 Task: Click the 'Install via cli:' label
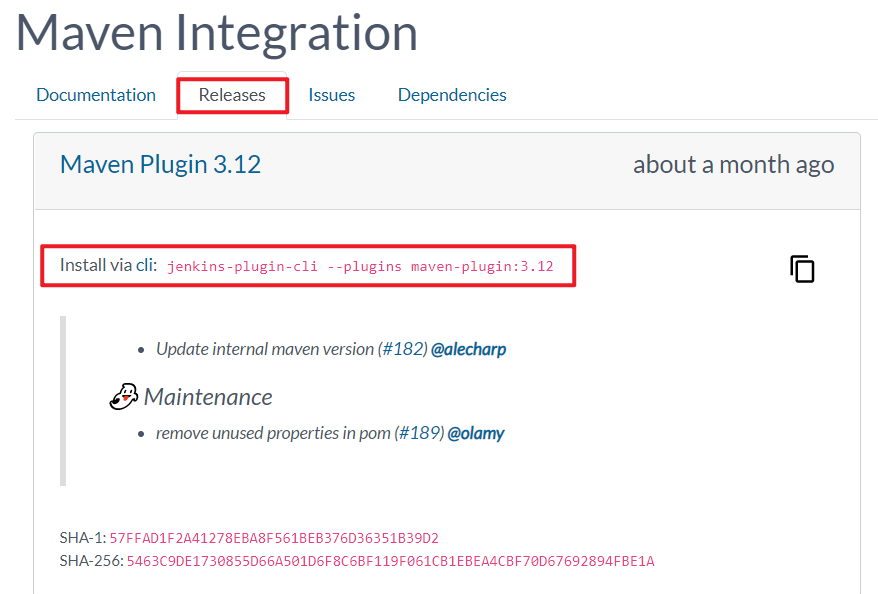click(x=109, y=265)
